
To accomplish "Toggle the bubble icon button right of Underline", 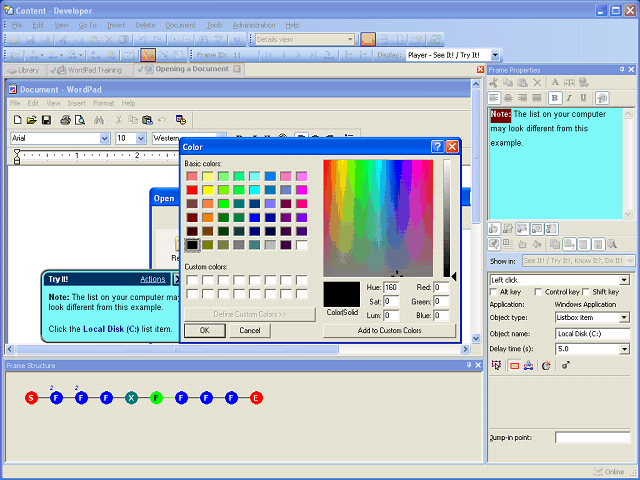I will click(x=602, y=98).
